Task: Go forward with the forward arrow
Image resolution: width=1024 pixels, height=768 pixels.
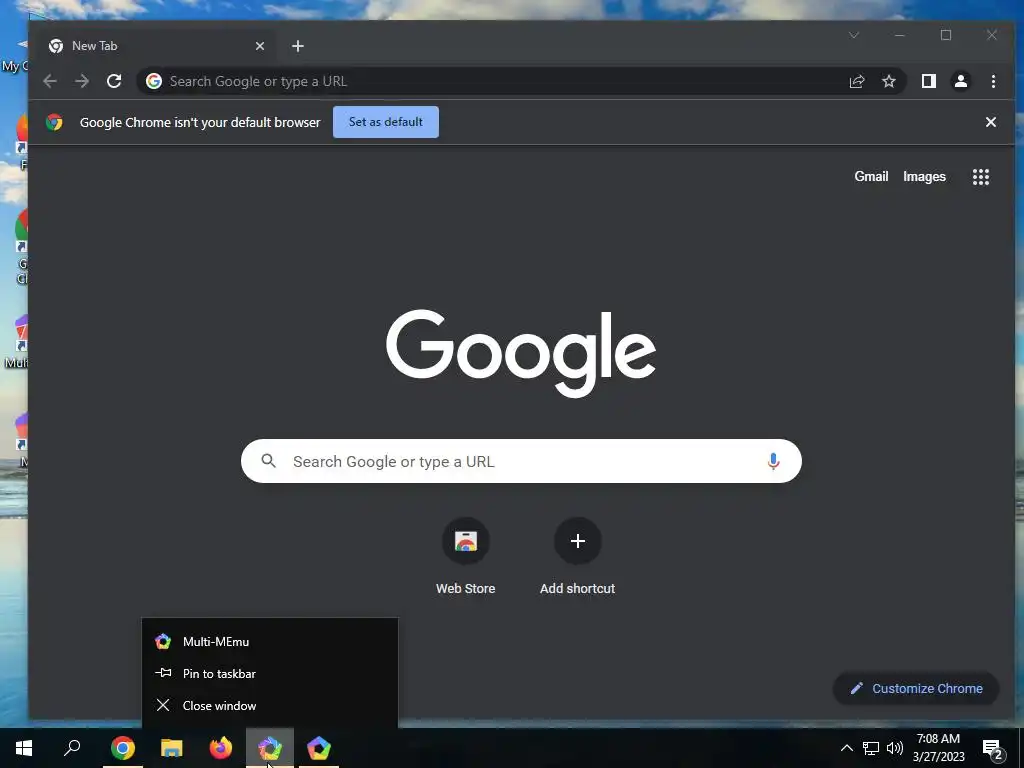Action: pos(82,81)
